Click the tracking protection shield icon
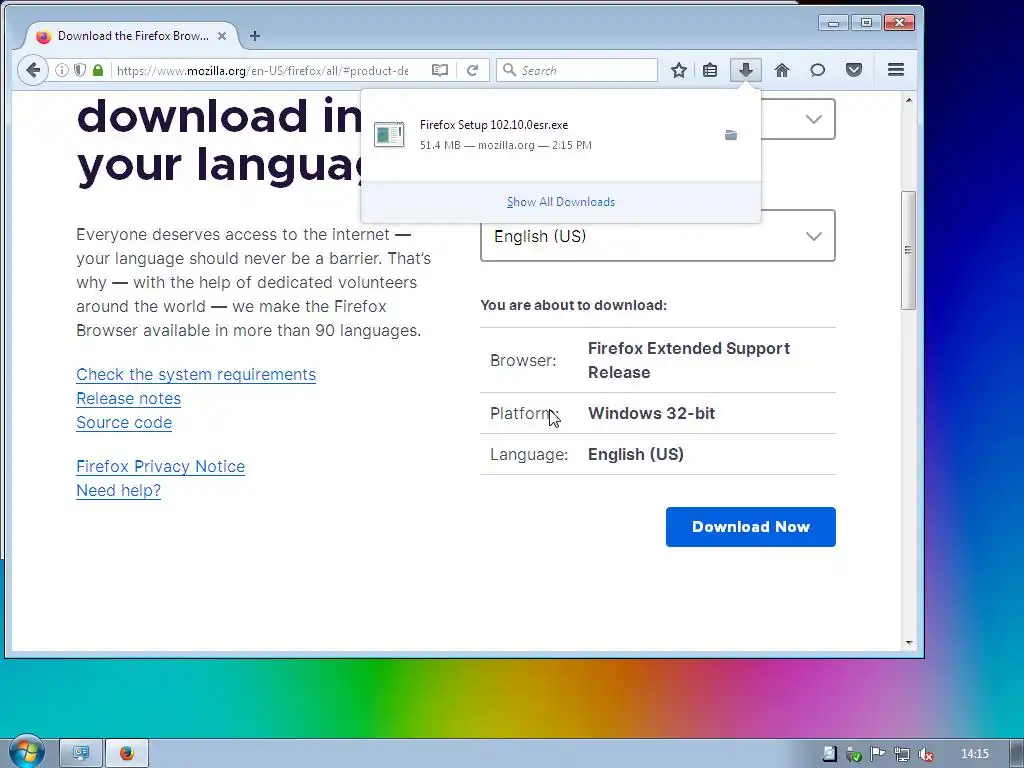Image resolution: width=1024 pixels, height=768 pixels. tap(80, 70)
